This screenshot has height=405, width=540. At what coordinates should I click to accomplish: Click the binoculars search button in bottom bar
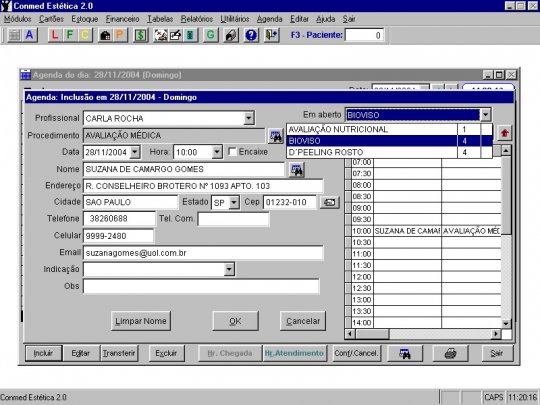click(405, 354)
